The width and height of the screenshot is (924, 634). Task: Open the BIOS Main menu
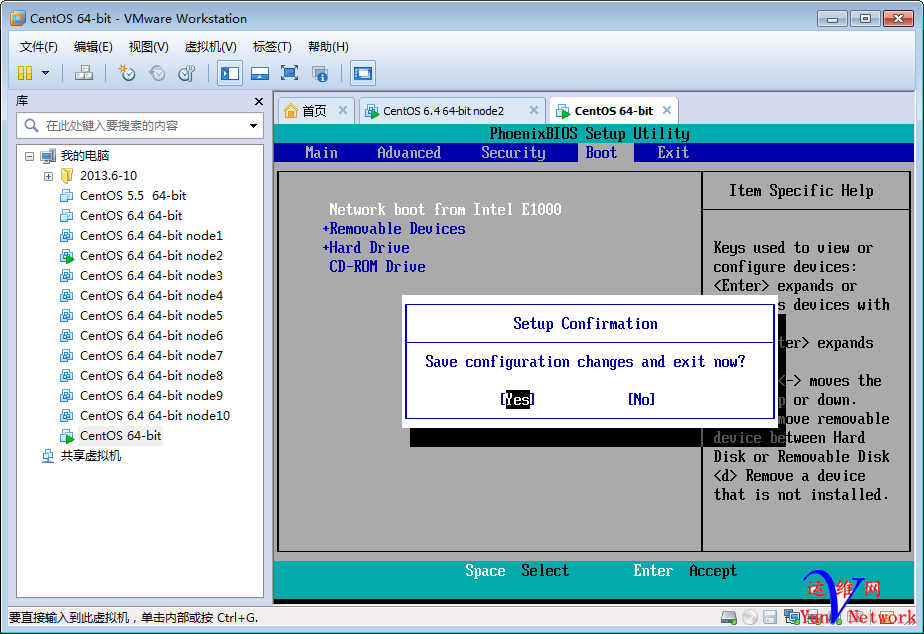point(321,153)
